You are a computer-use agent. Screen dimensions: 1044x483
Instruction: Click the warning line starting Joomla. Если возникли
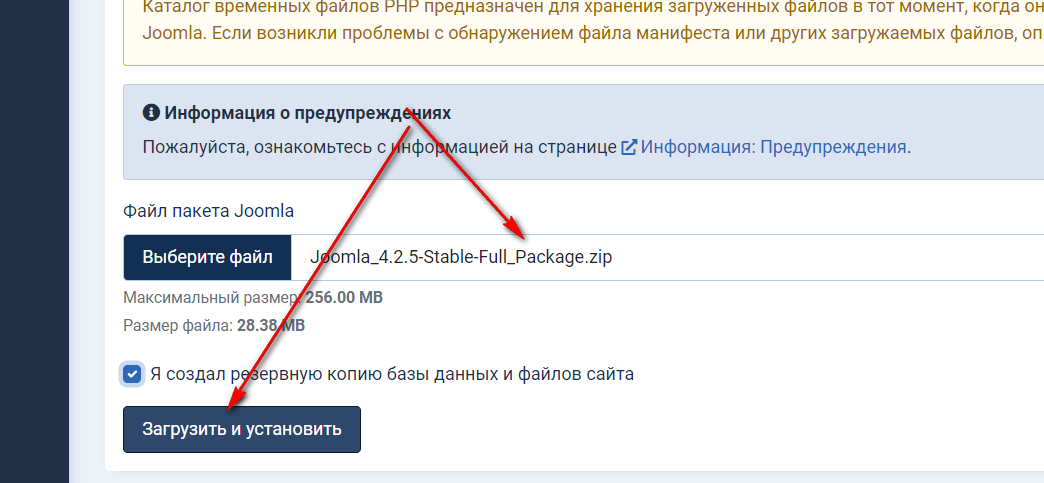590,32
